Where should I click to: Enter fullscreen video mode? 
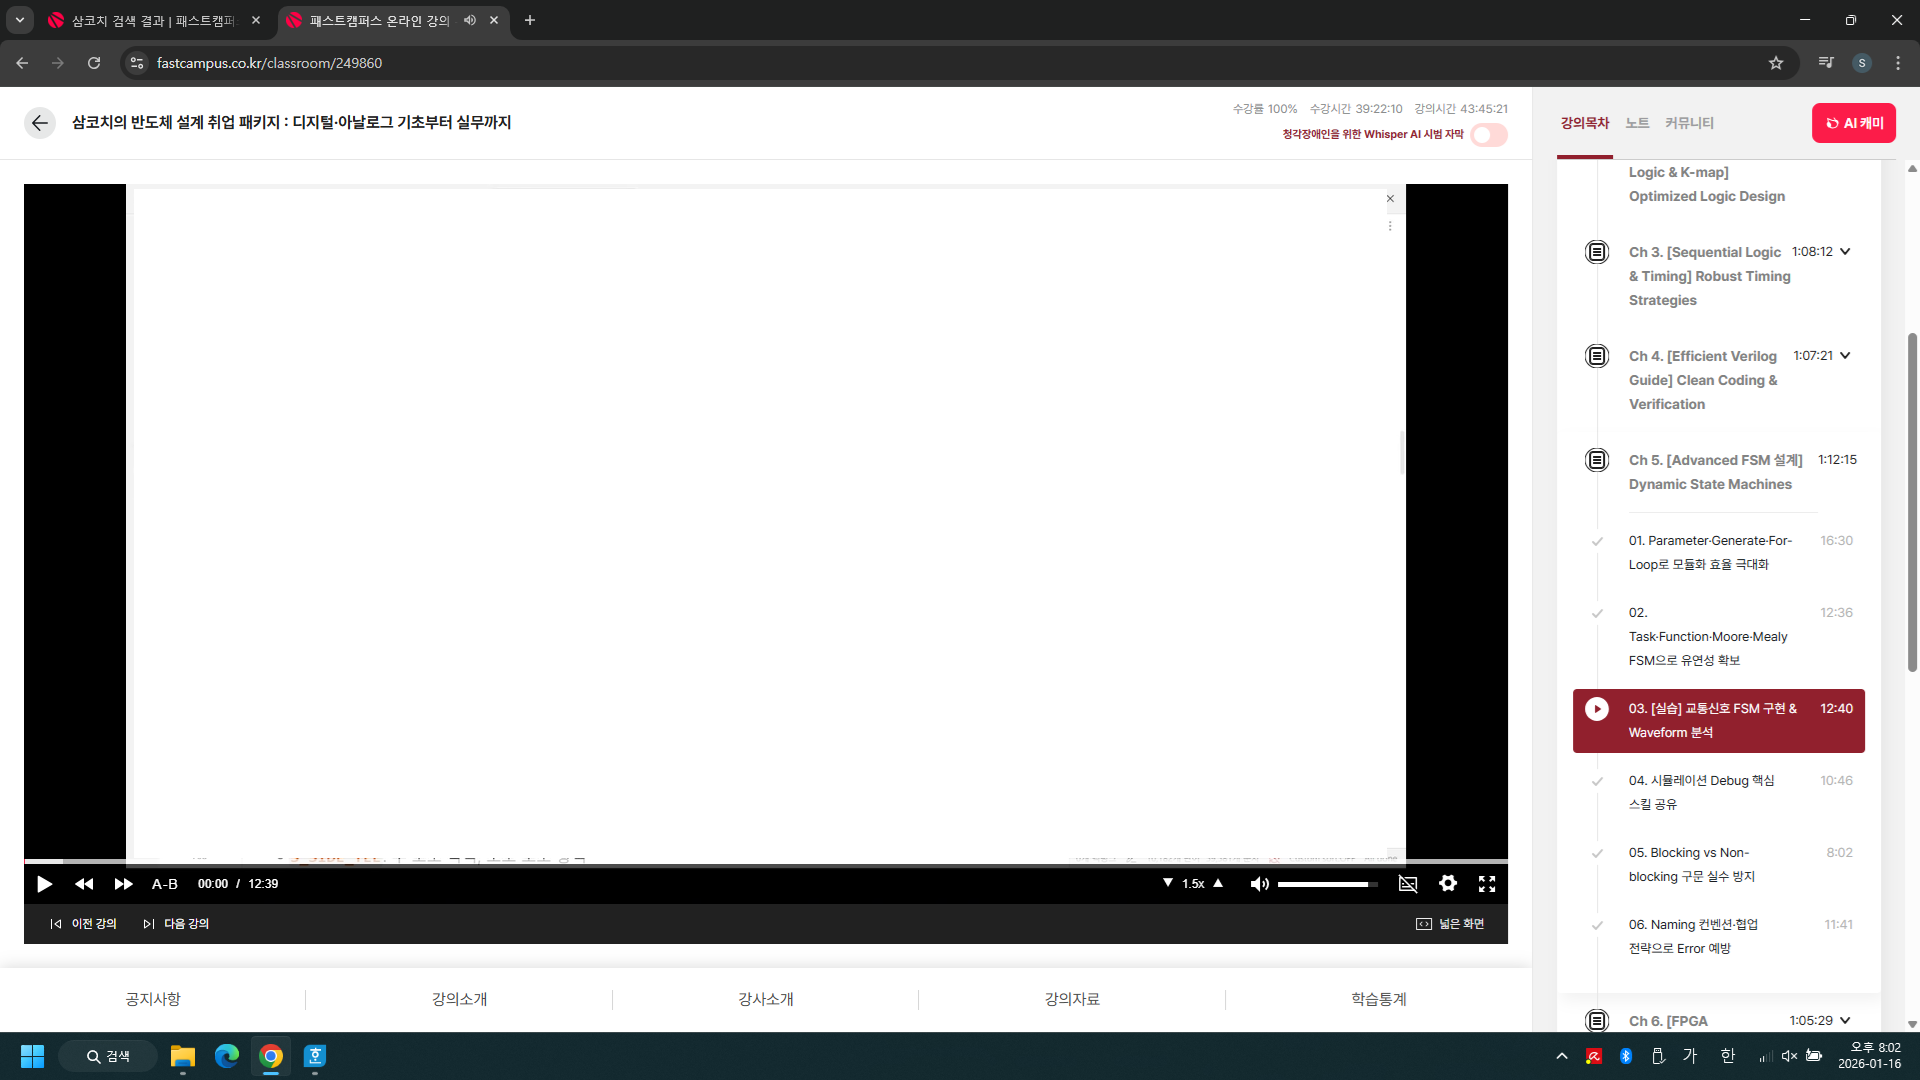[1487, 884]
